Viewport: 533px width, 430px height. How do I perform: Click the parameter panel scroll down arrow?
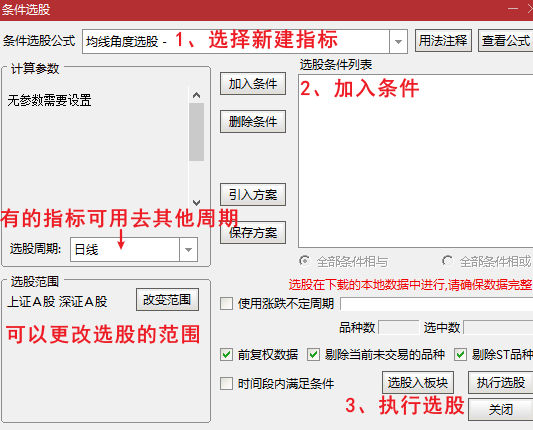196,203
